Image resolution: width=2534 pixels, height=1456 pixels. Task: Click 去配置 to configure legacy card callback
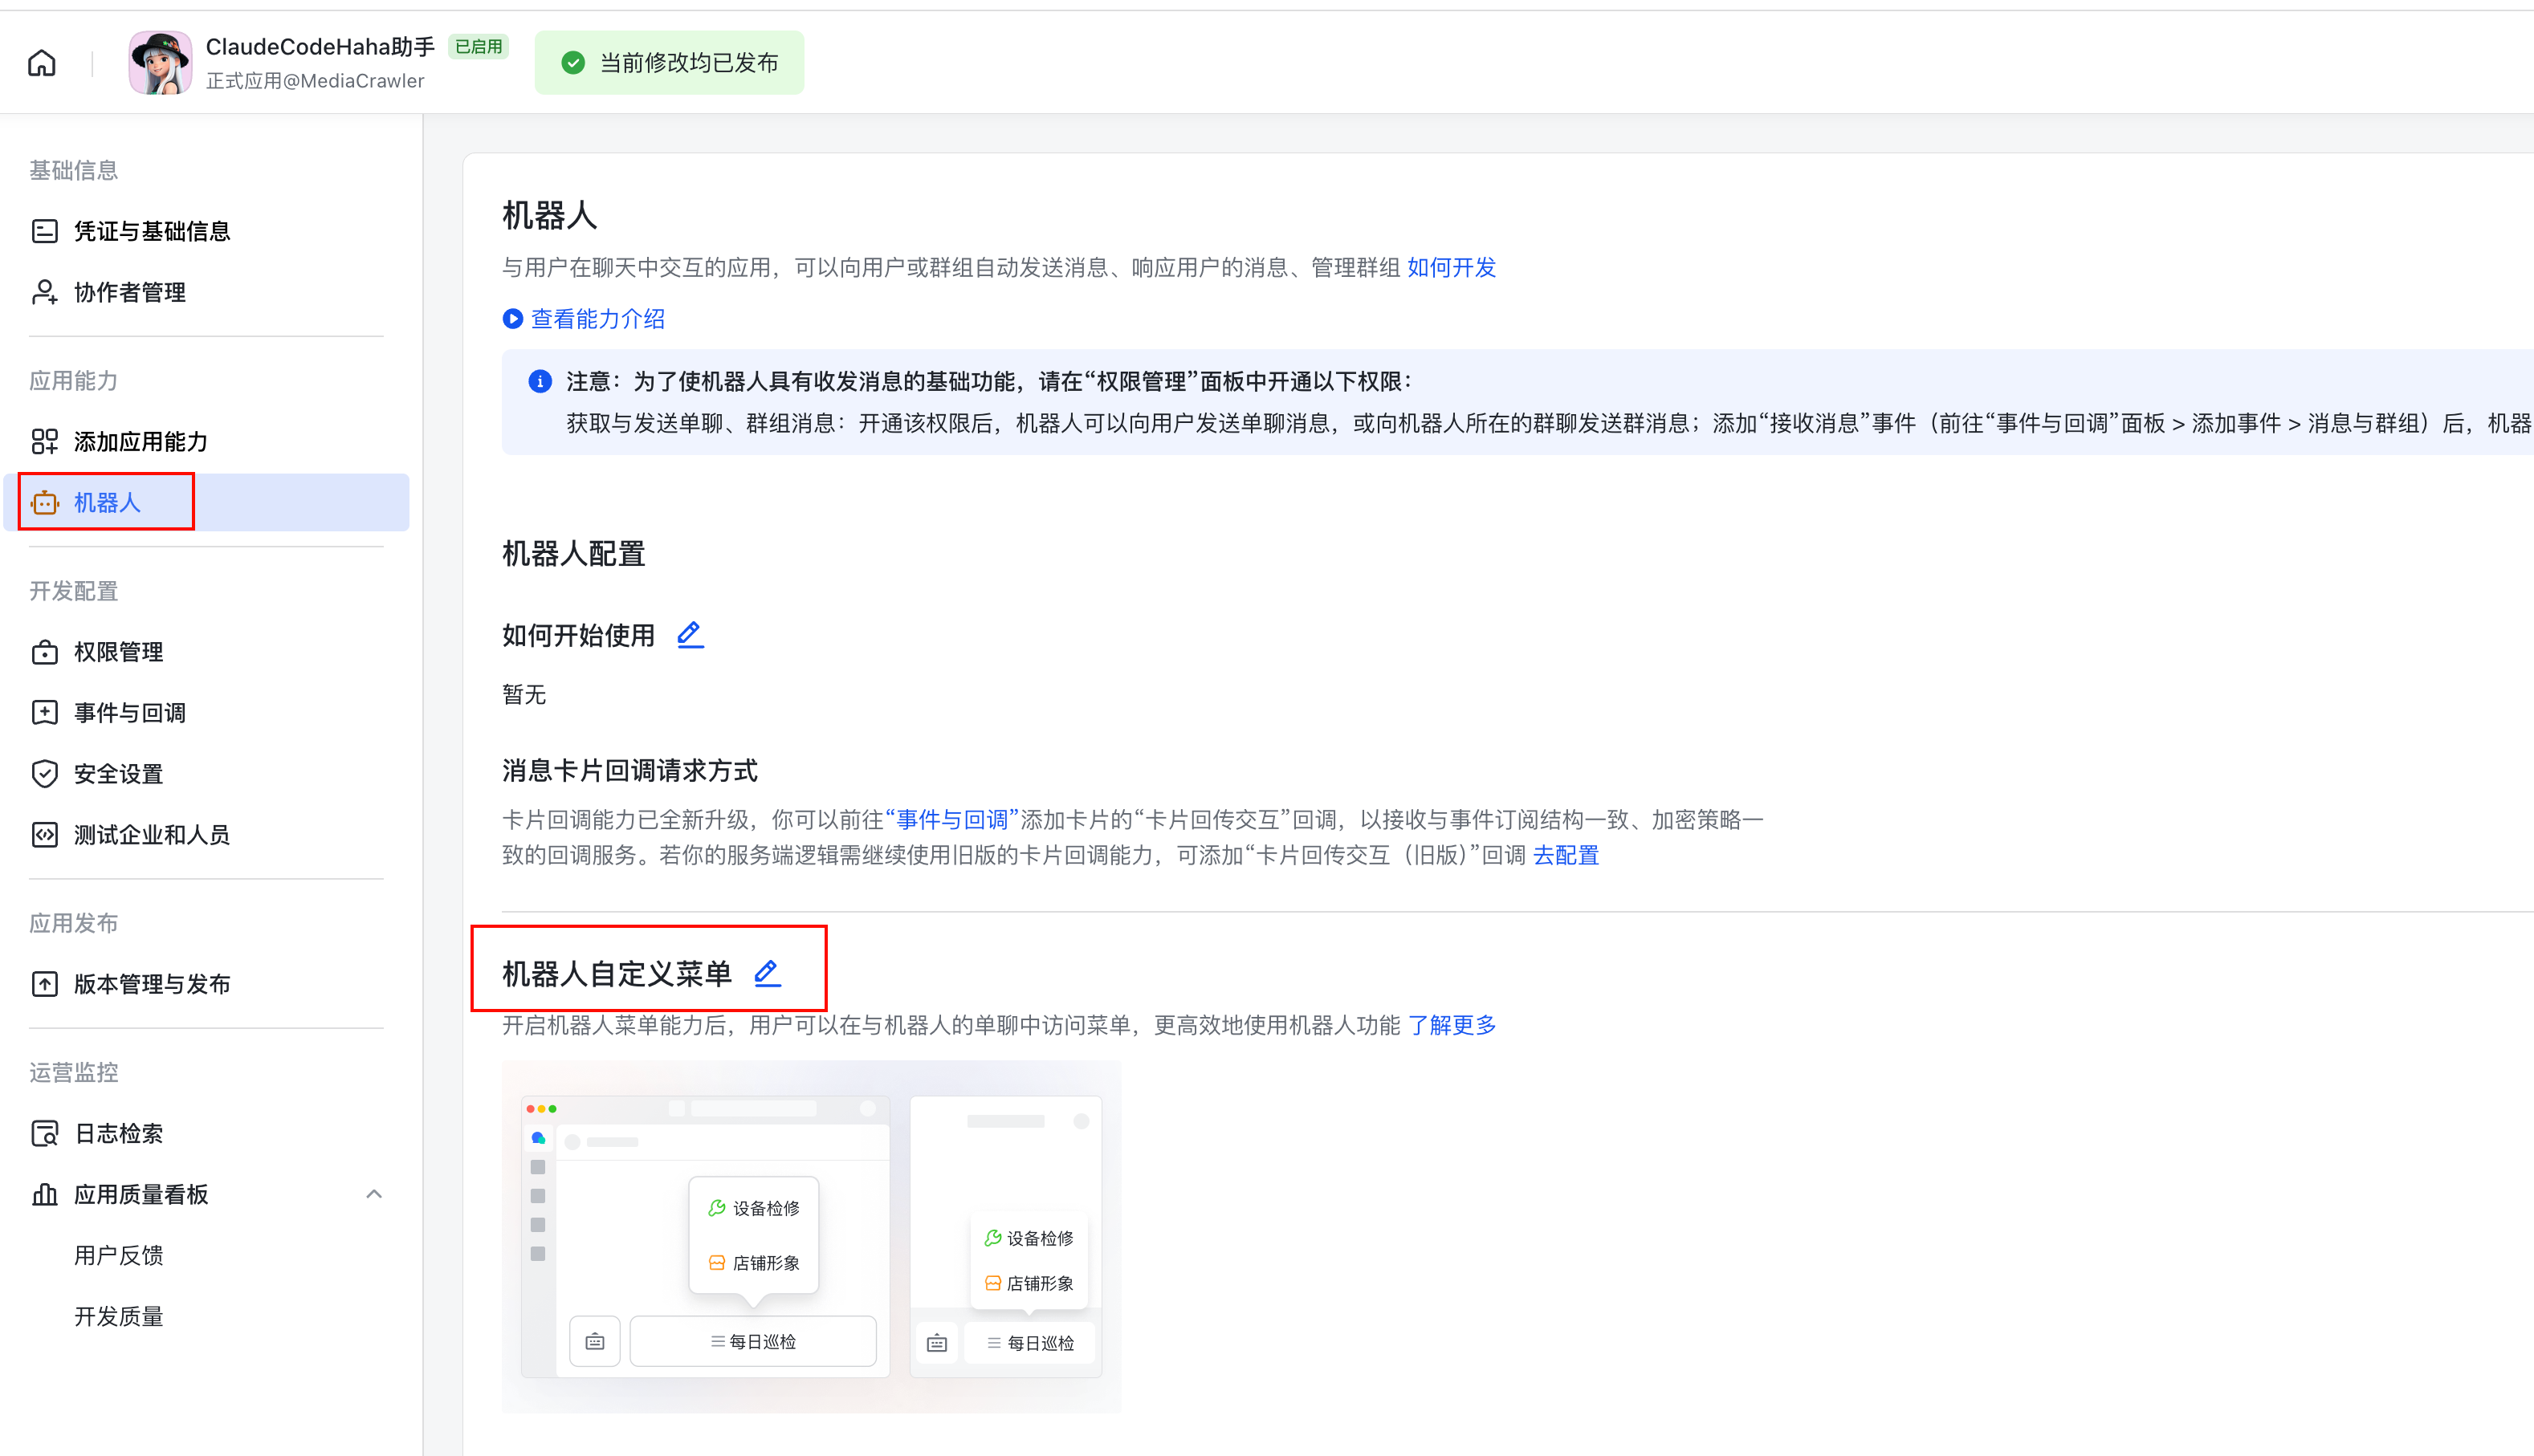(x=1565, y=855)
